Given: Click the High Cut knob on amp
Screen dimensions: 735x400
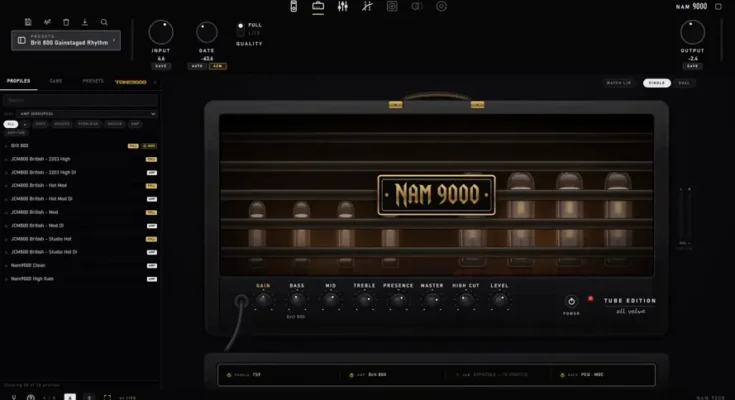Looking at the screenshot, I should tap(465, 301).
